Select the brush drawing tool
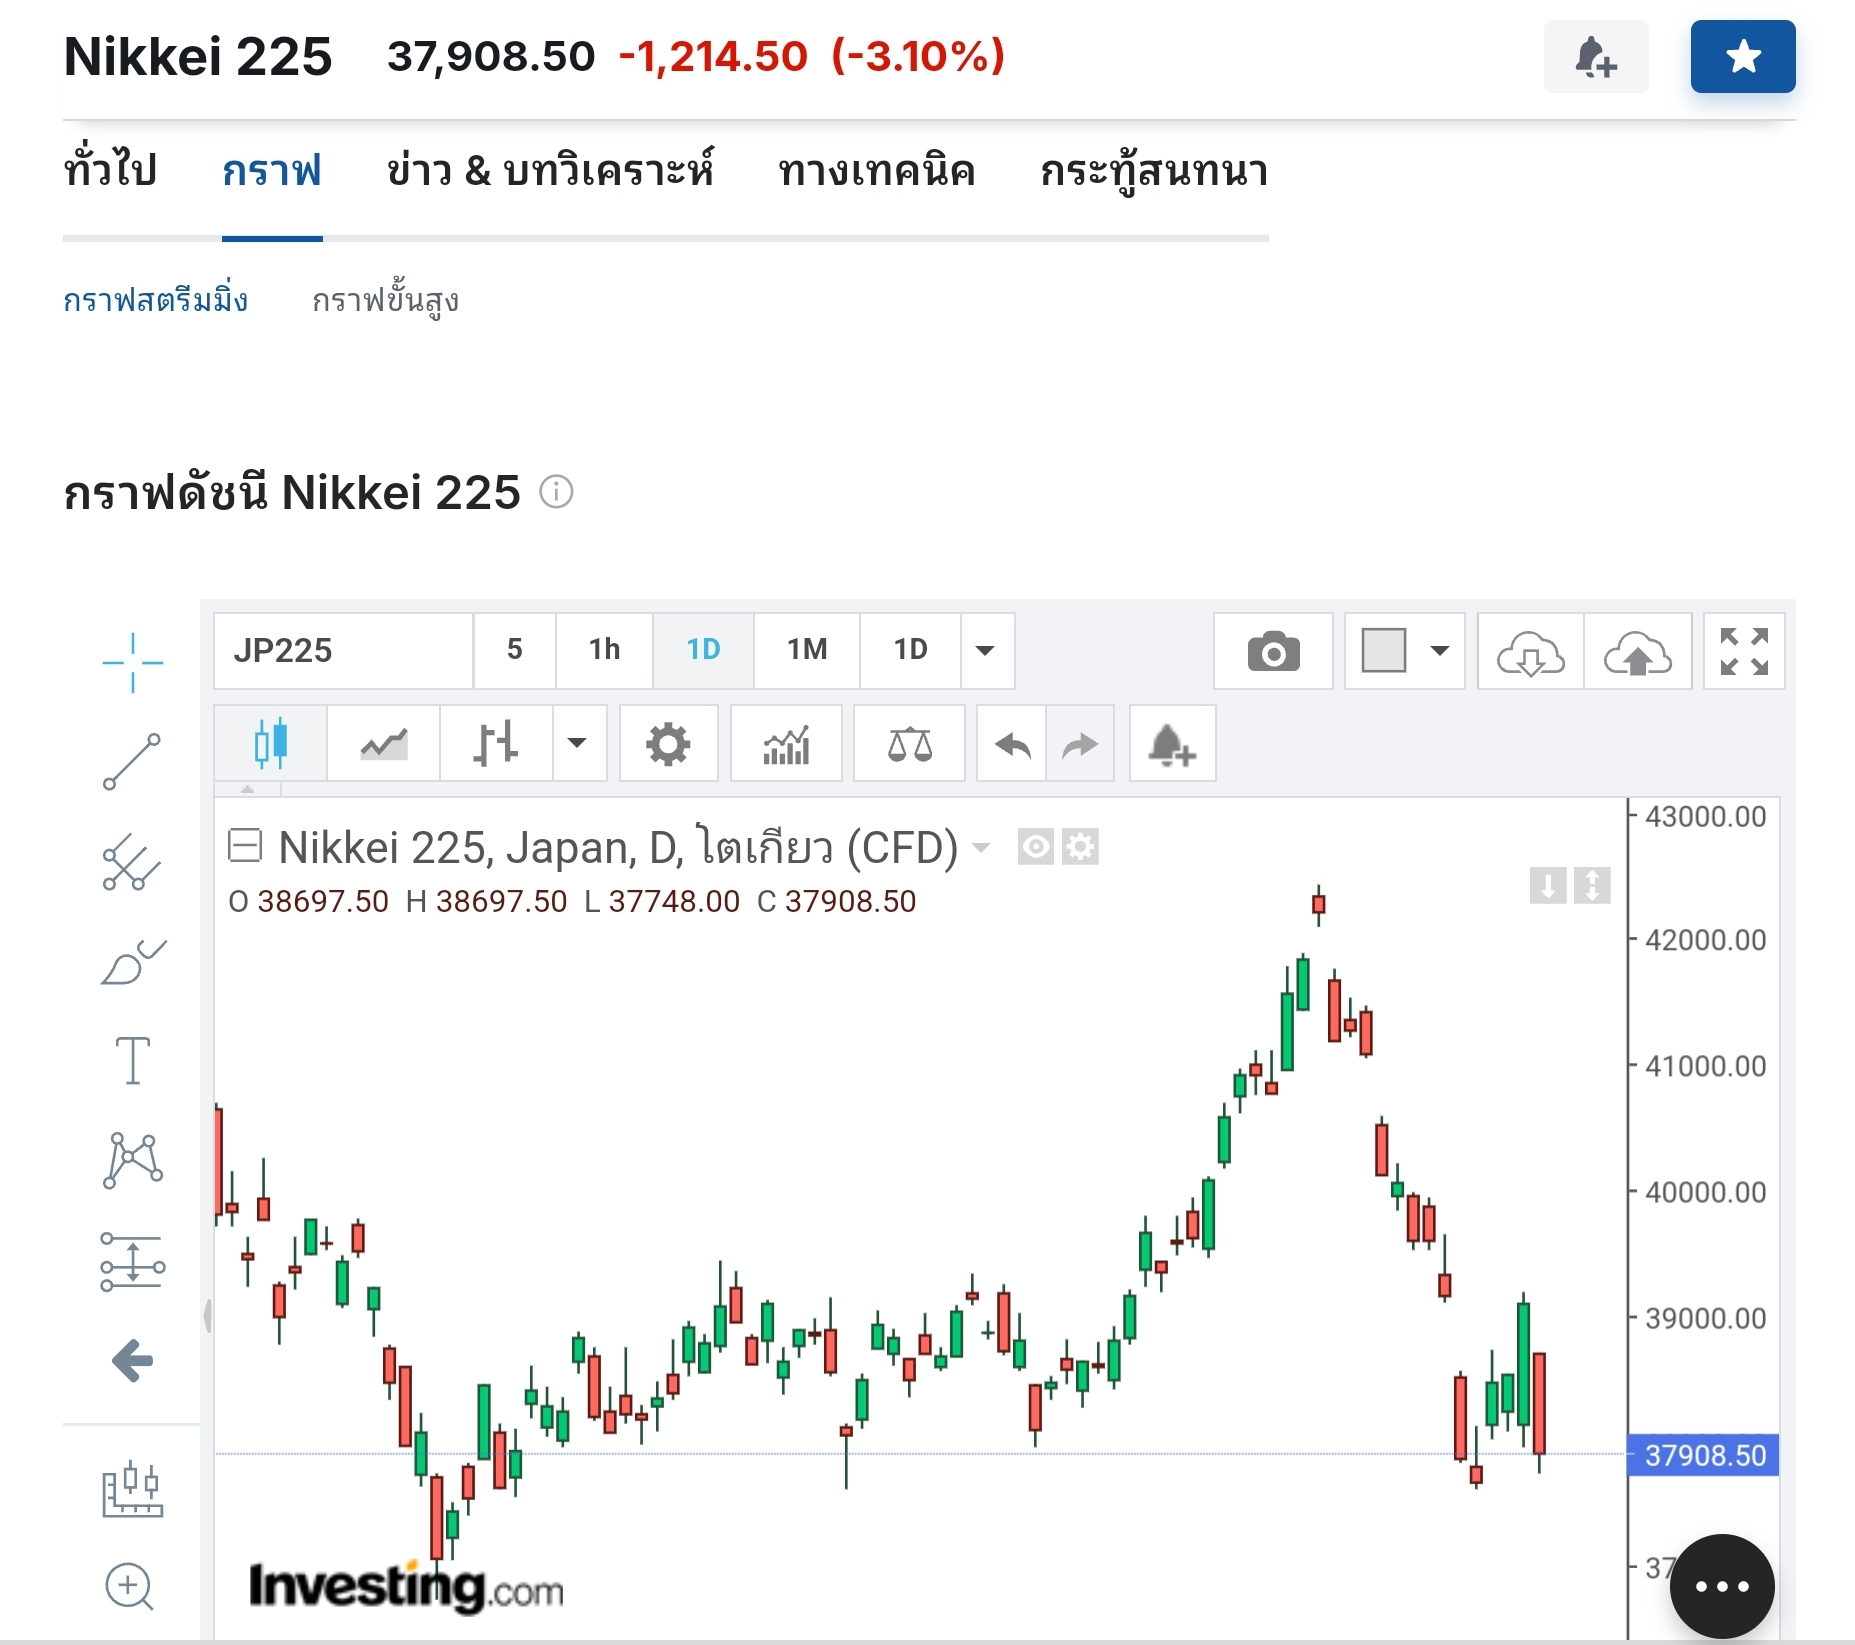 (132, 962)
